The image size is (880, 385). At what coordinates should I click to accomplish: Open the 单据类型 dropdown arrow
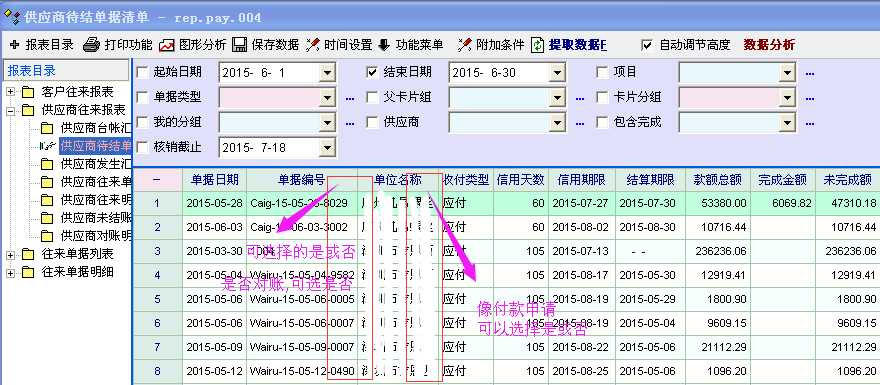coord(327,98)
